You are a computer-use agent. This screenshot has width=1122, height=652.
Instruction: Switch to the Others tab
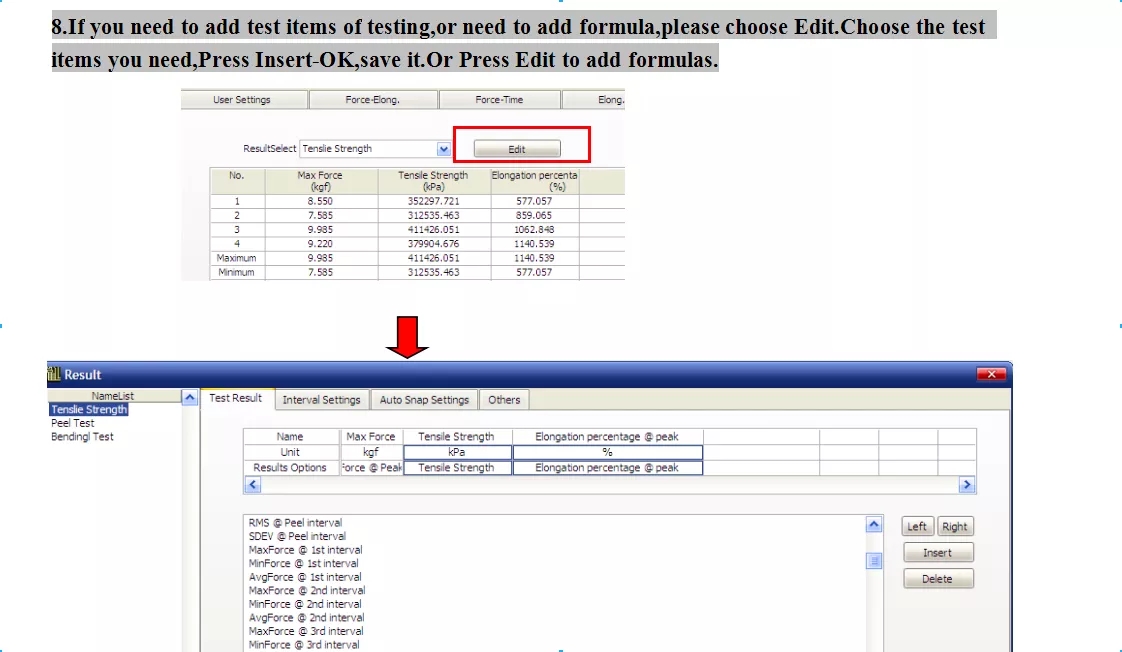click(x=504, y=400)
